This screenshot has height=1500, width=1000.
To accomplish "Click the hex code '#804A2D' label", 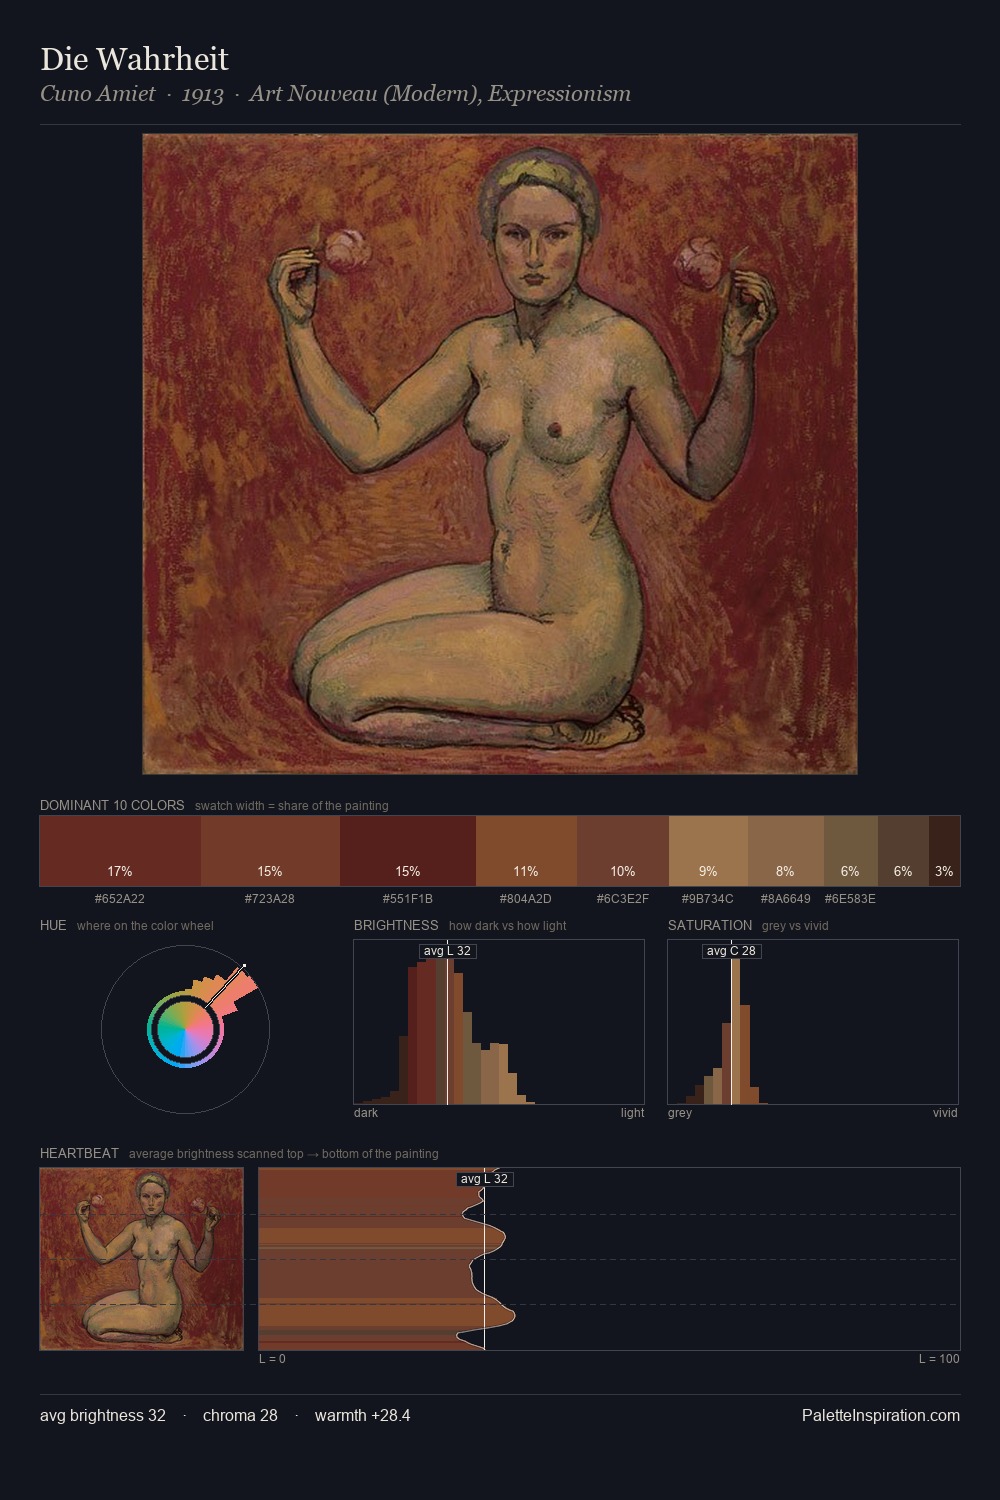I will point(526,899).
